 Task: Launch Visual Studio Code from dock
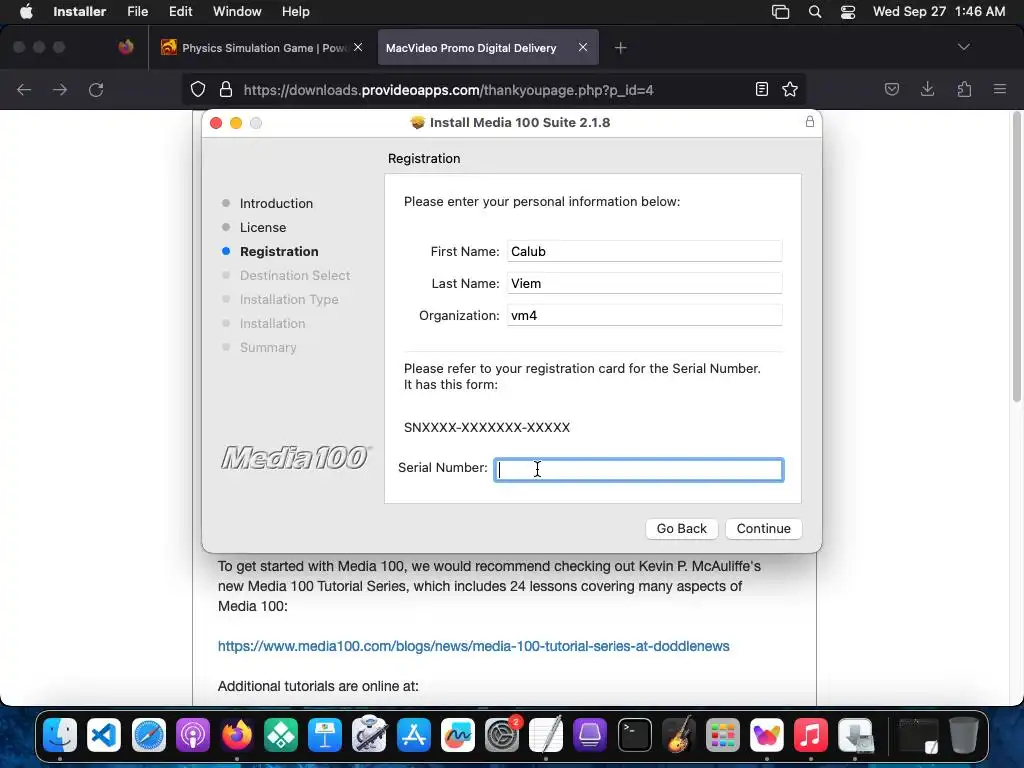(104, 734)
